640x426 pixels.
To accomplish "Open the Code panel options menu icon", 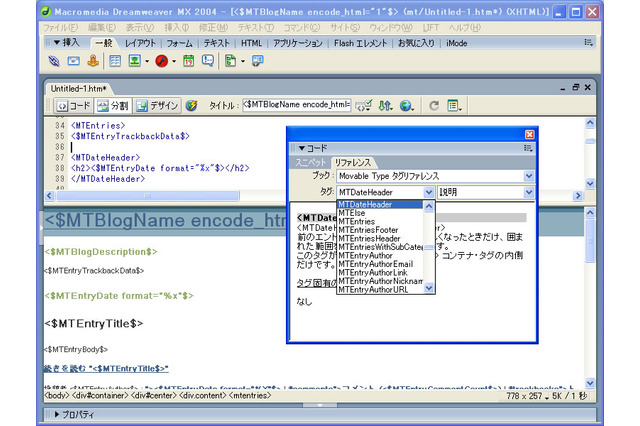I will 528,148.
